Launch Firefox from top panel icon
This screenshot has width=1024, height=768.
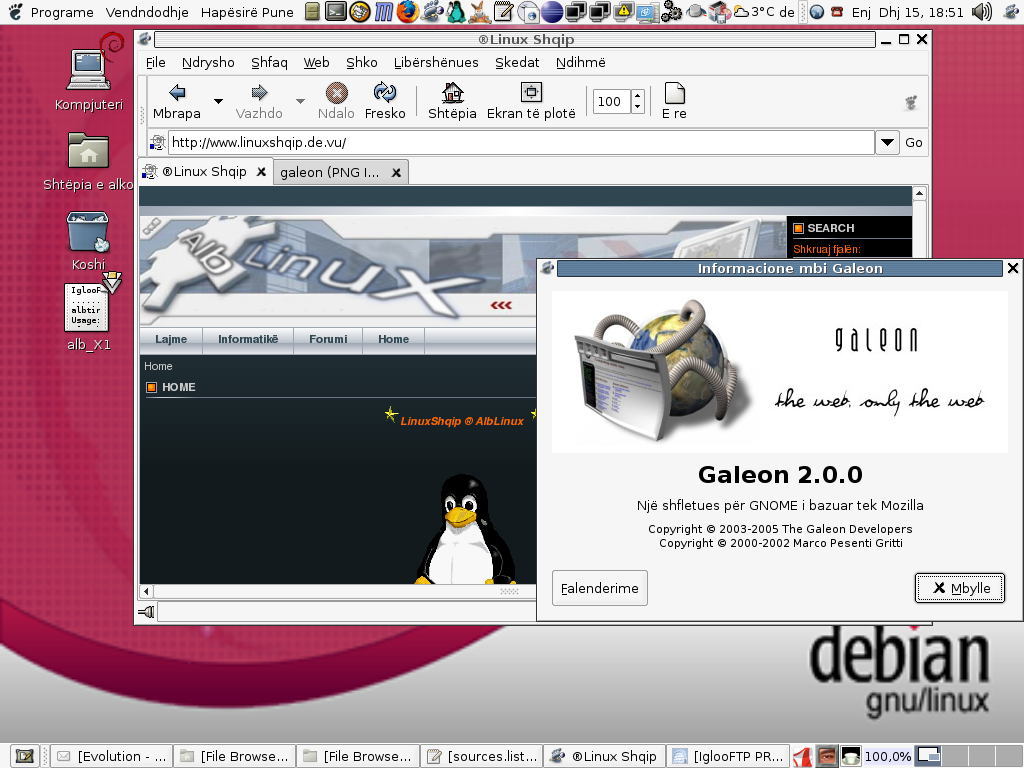pos(408,11)
